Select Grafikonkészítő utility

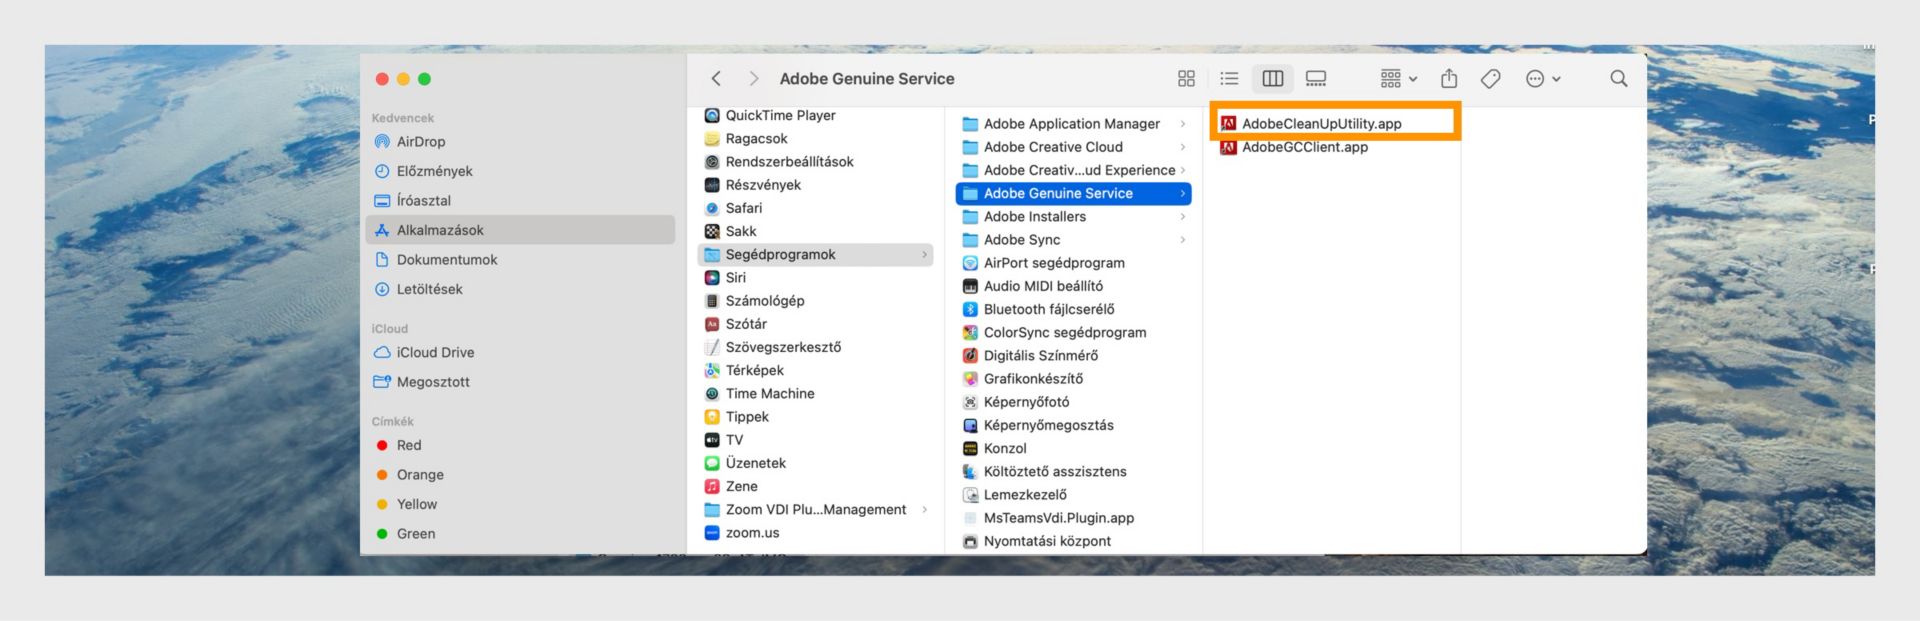(1074, 379)
